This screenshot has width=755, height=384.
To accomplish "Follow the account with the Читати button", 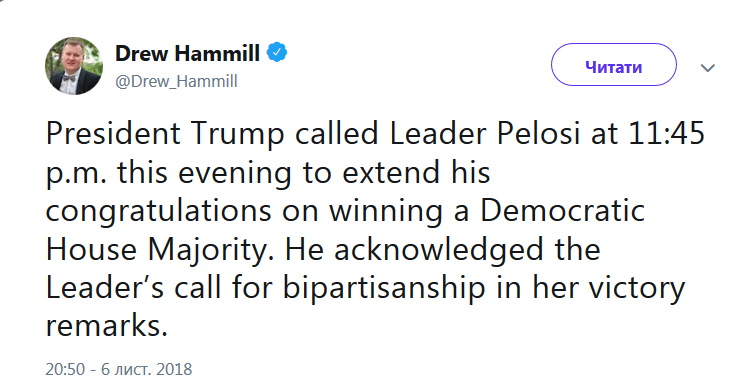I will tap(613, 65).
